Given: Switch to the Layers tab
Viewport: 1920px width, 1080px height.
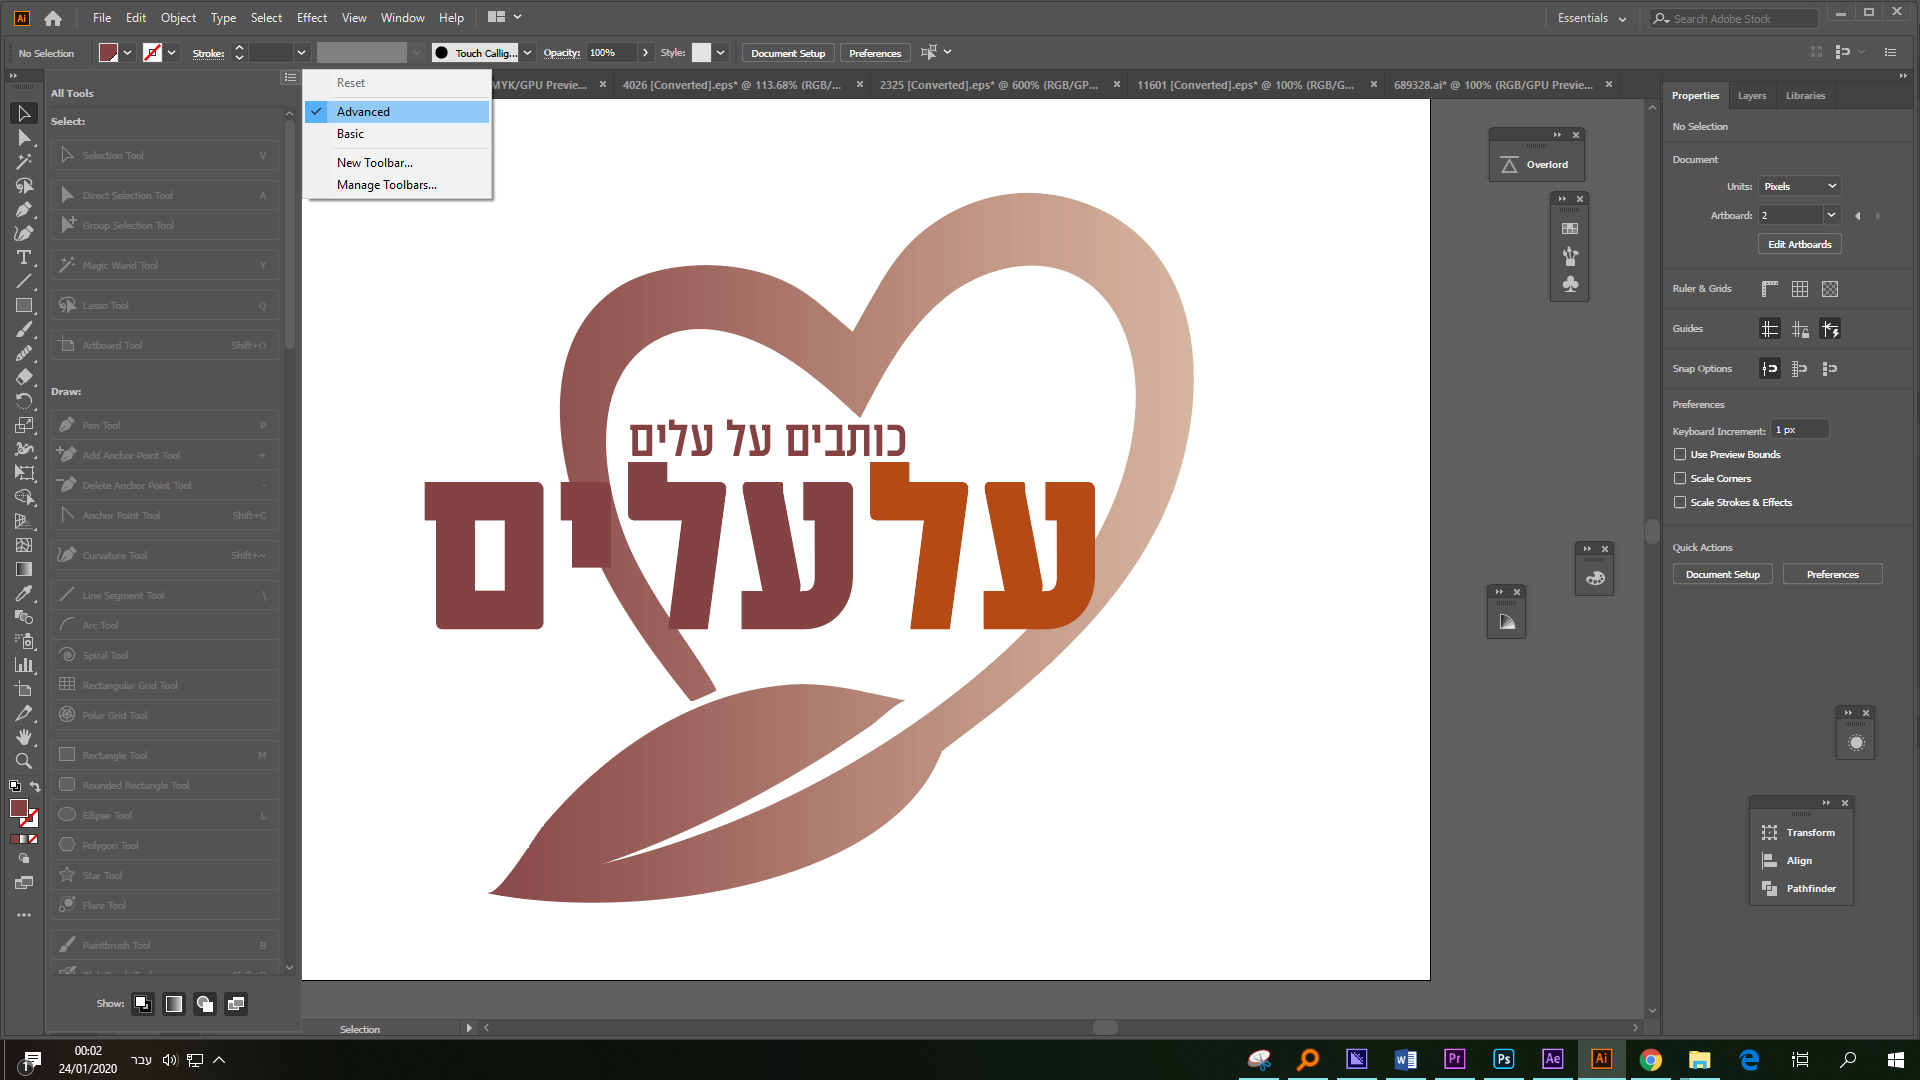Looking at the screenshot, I should click(x=1752, y=95).
